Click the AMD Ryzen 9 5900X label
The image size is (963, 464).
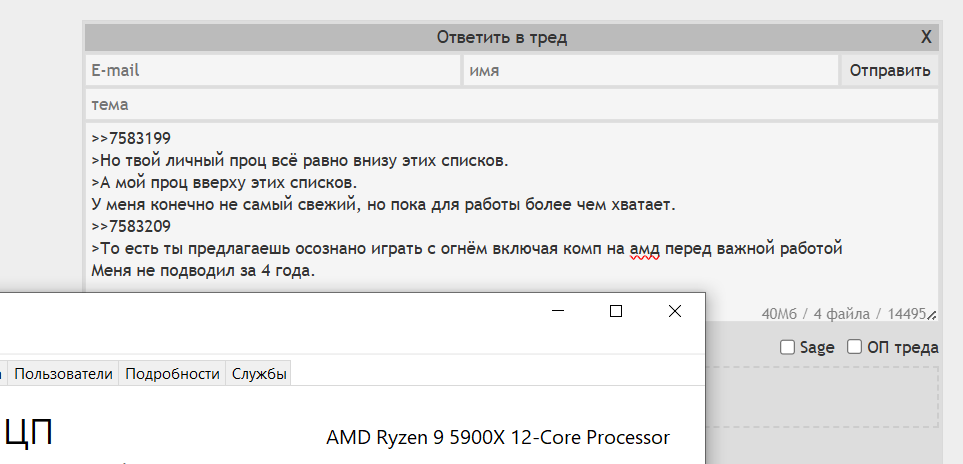[497, 438]
